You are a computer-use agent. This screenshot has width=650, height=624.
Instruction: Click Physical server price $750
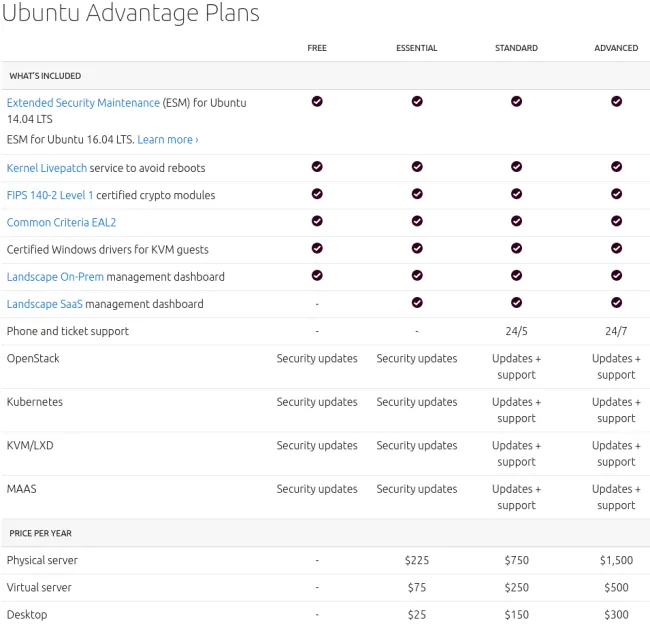[x=517, y=560]
